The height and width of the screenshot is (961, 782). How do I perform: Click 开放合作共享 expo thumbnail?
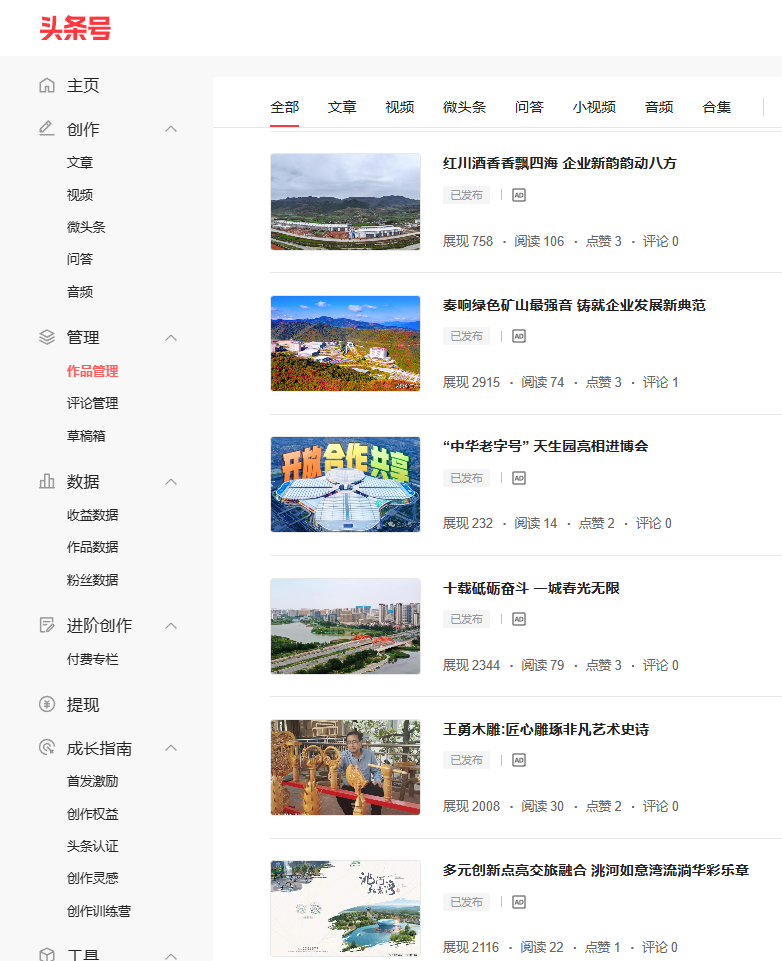pos(346,484)
